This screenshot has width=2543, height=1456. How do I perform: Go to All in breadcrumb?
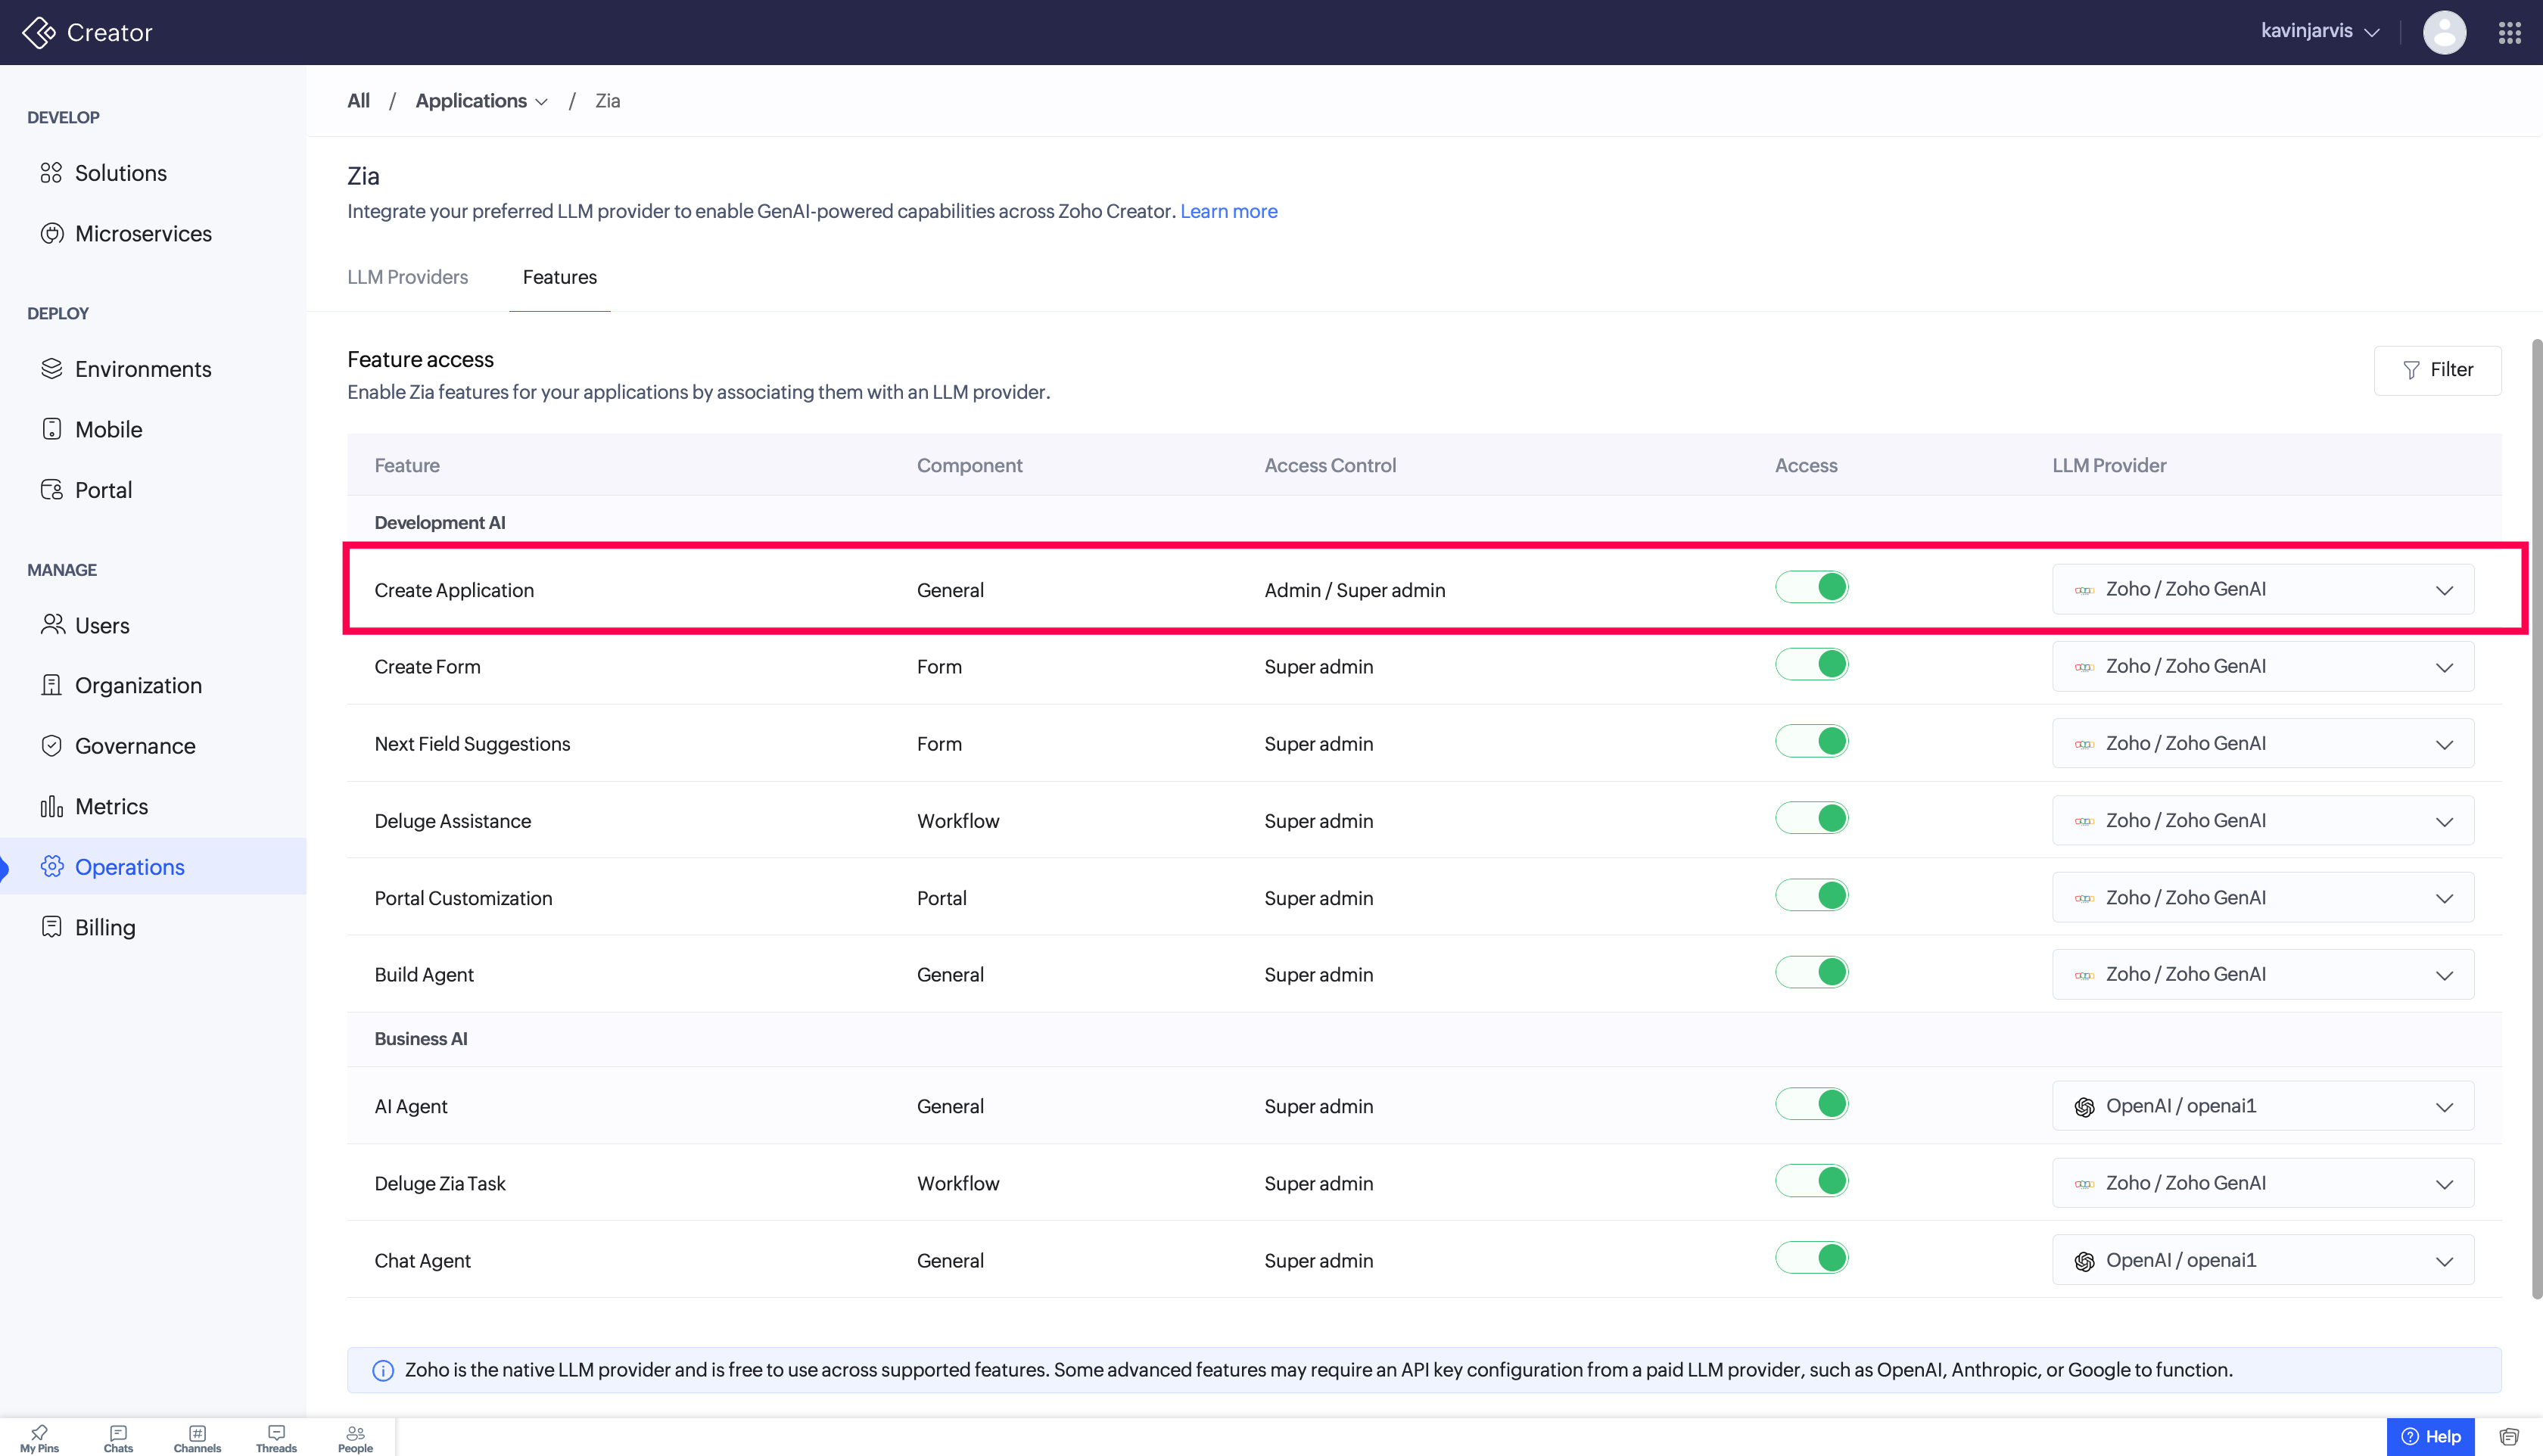pos(358,101)
